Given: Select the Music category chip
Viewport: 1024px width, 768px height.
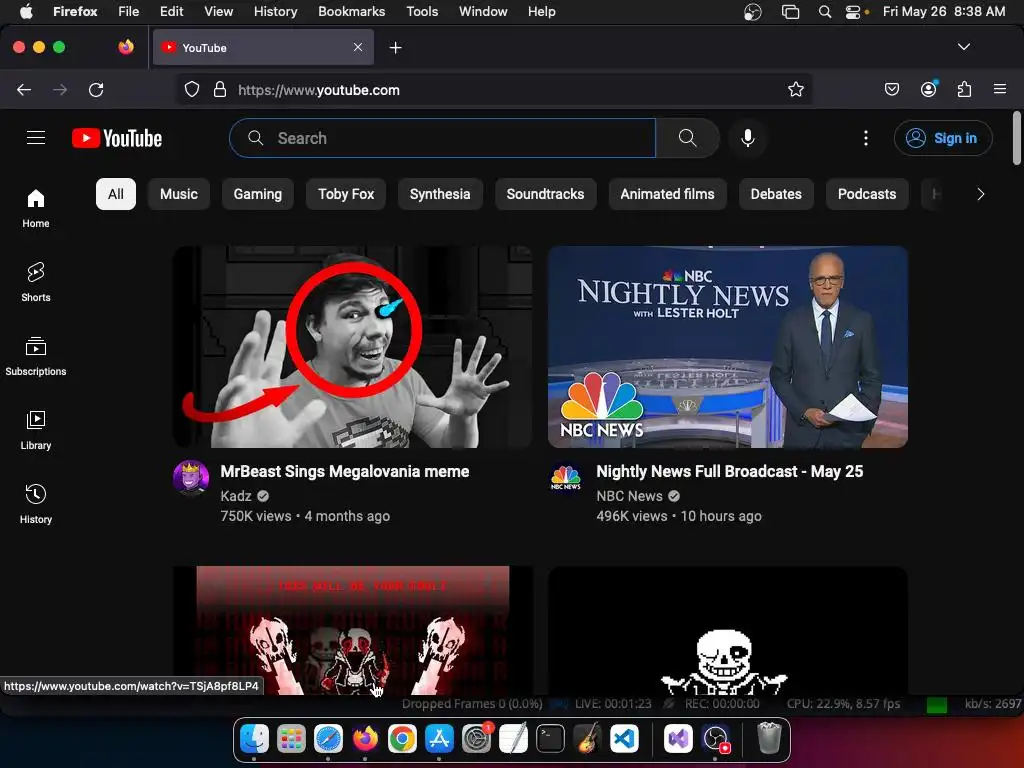Looking at the screenshot, I should click(x=179, y=194).
